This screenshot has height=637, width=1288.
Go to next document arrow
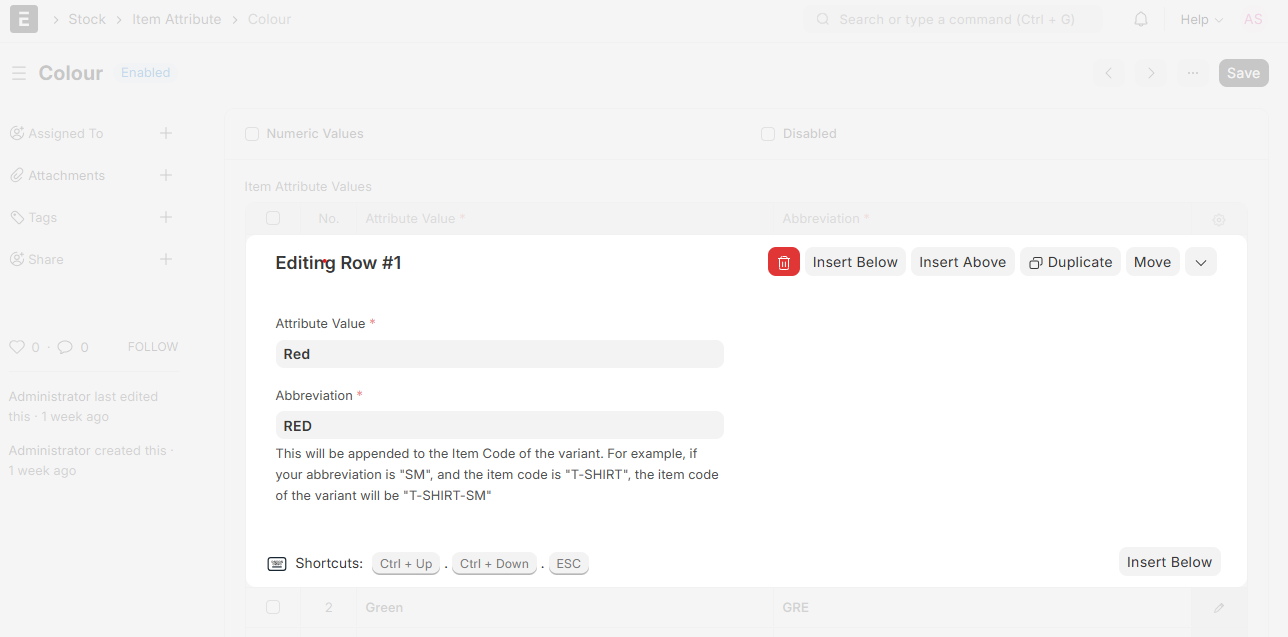click(1151, 73)
